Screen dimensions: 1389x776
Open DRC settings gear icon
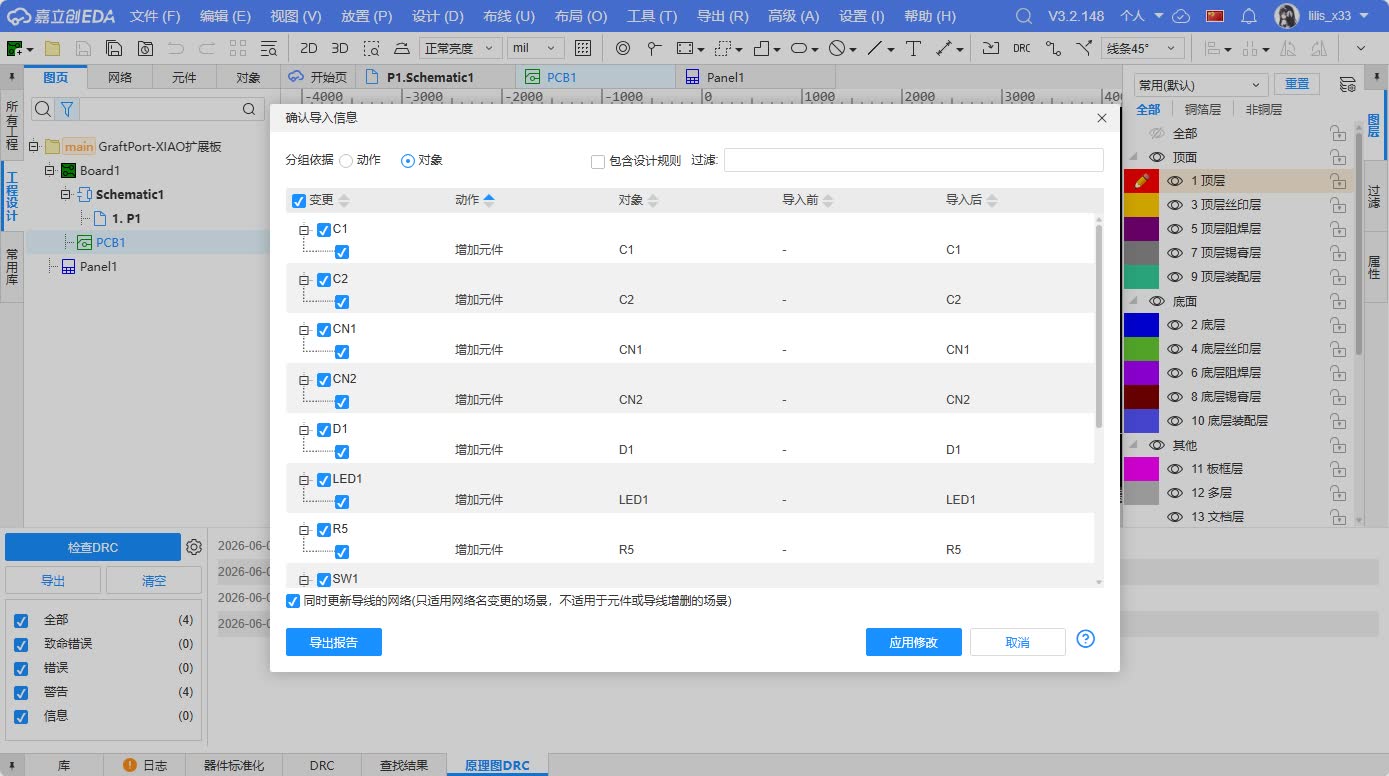(x=194, y=547)
